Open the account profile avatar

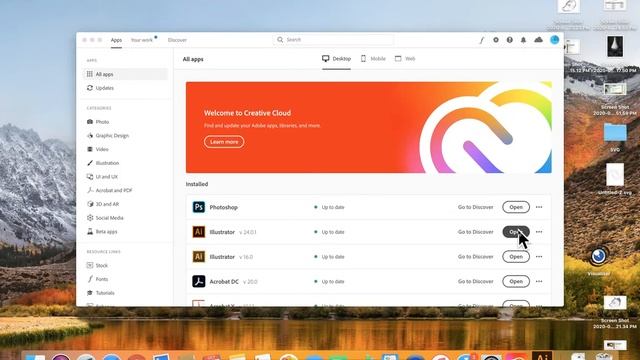click(554, 40)
